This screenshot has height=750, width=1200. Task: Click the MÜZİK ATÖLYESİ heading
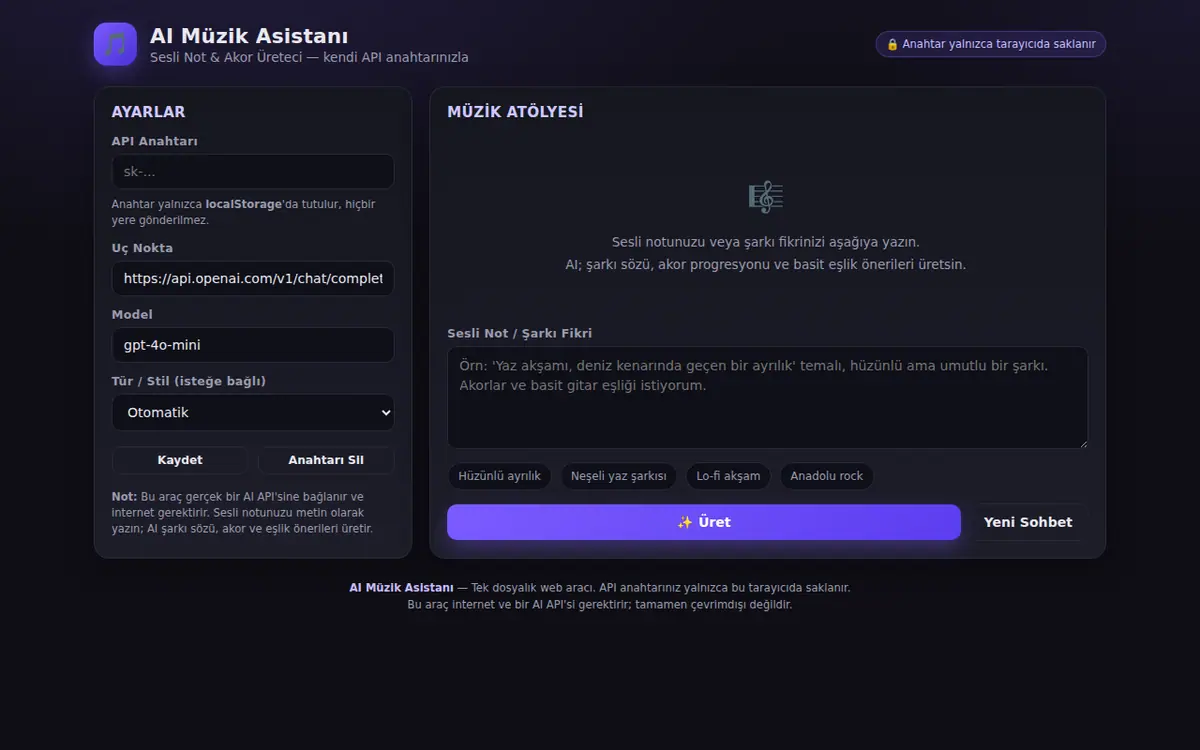515,112
